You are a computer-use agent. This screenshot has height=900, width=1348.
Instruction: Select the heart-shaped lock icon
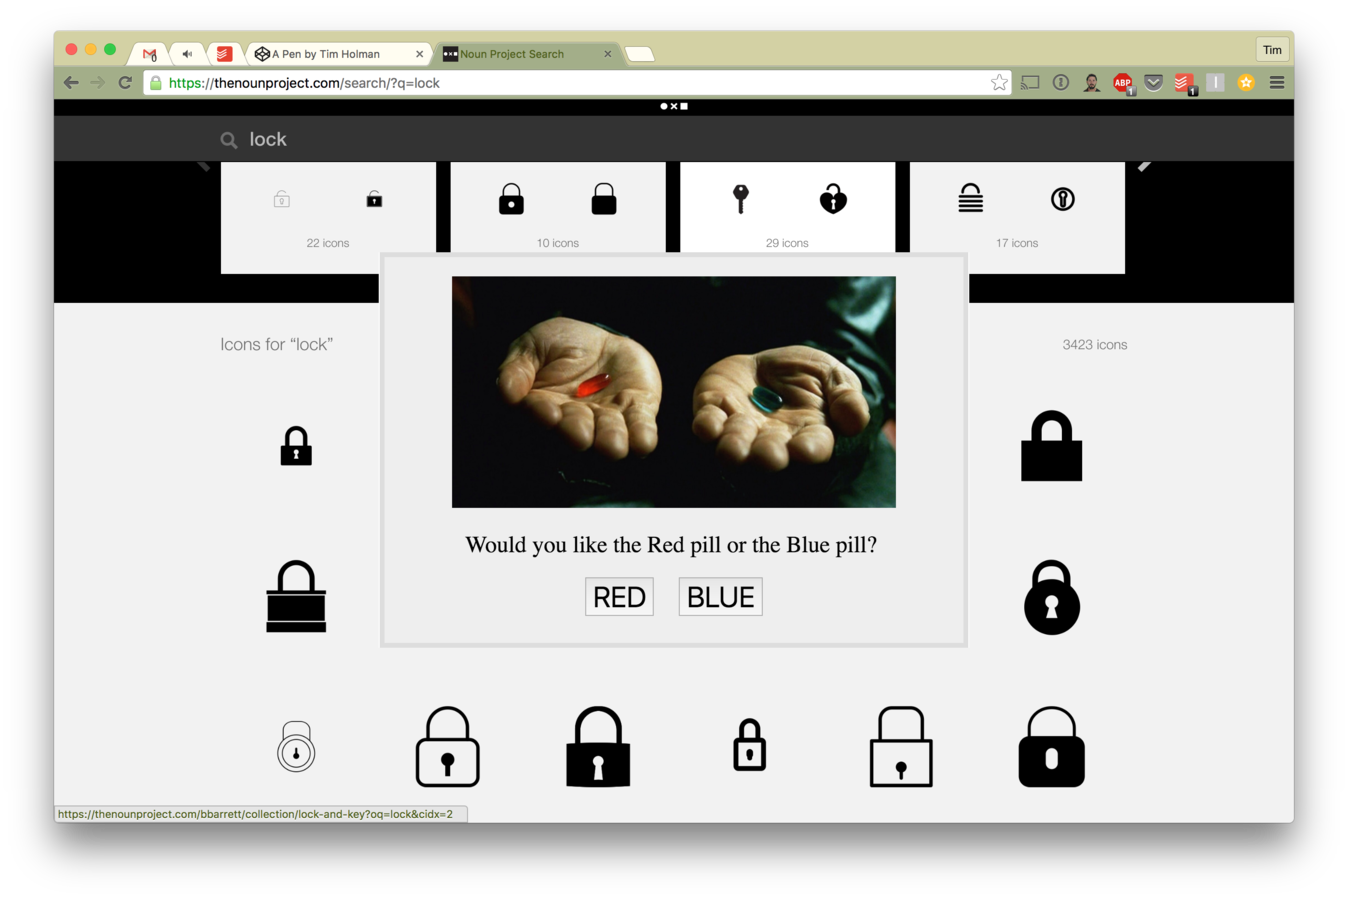click(833, 199)
